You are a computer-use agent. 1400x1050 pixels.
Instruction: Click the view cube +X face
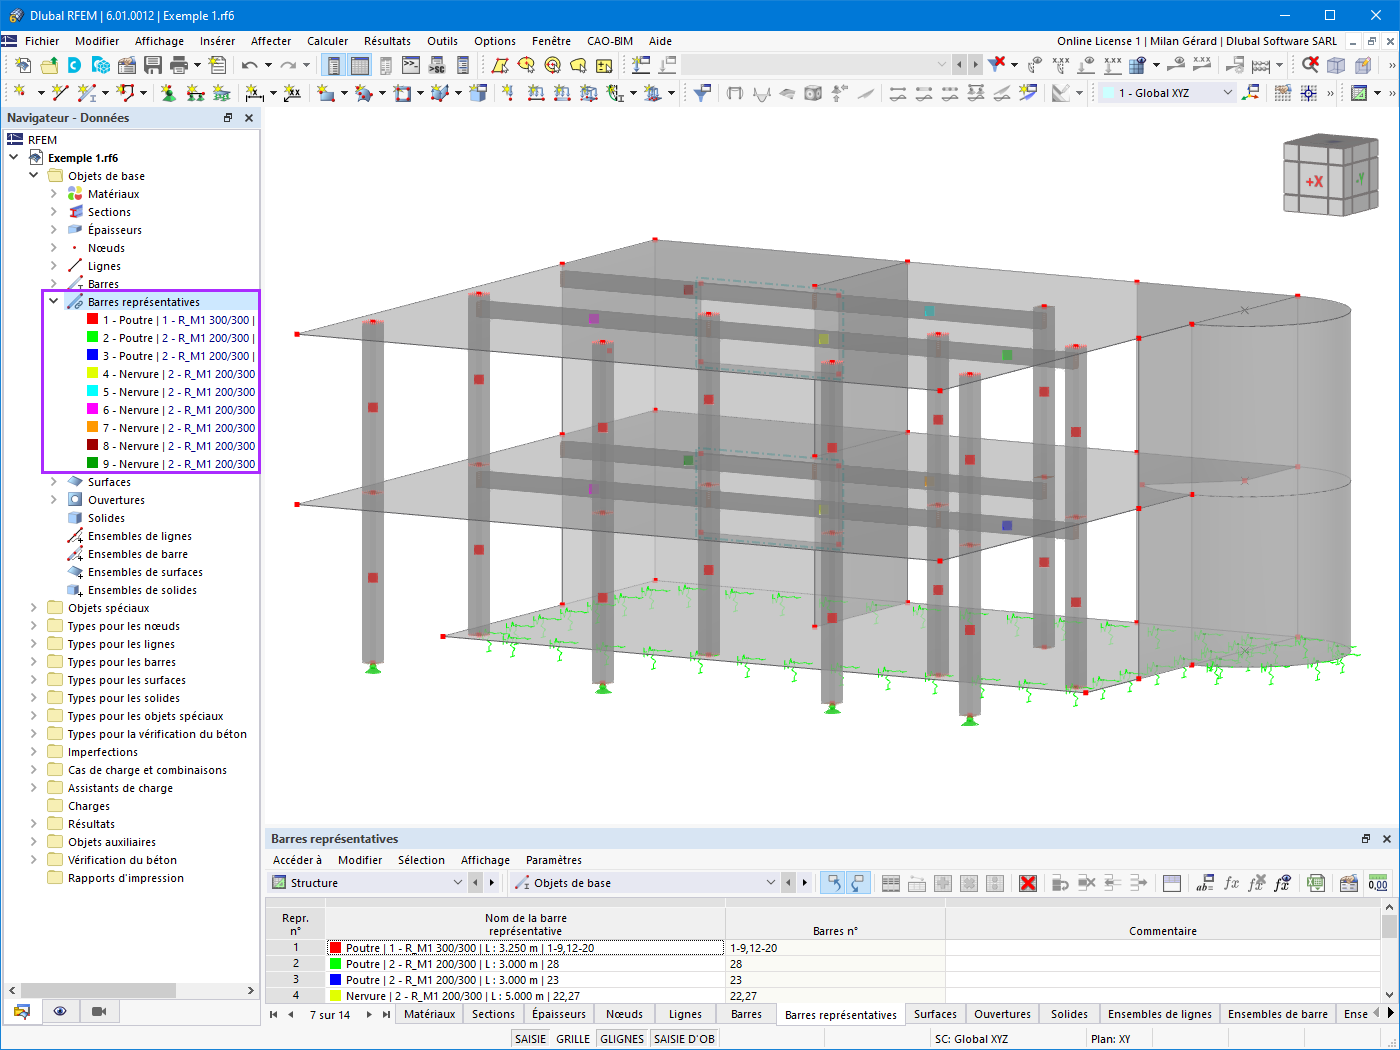coord(1314,181)
